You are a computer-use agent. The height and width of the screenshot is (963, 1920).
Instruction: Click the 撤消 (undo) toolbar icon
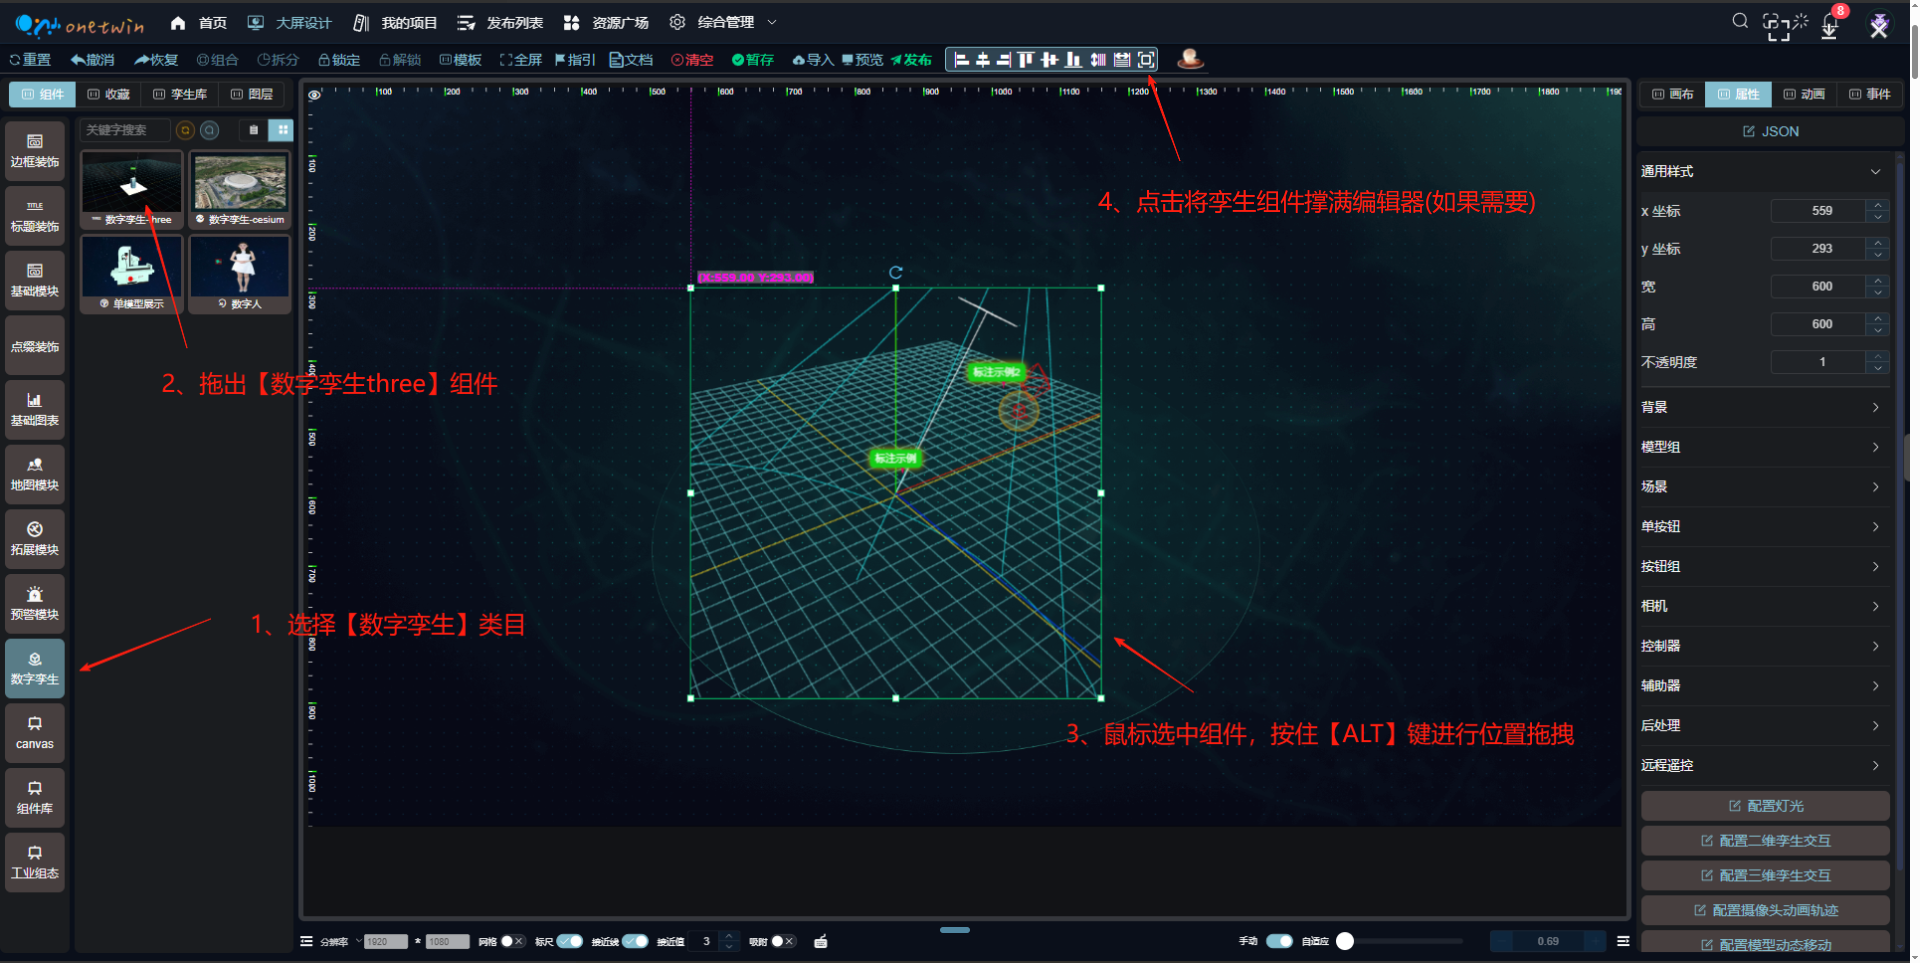point(92,60)
